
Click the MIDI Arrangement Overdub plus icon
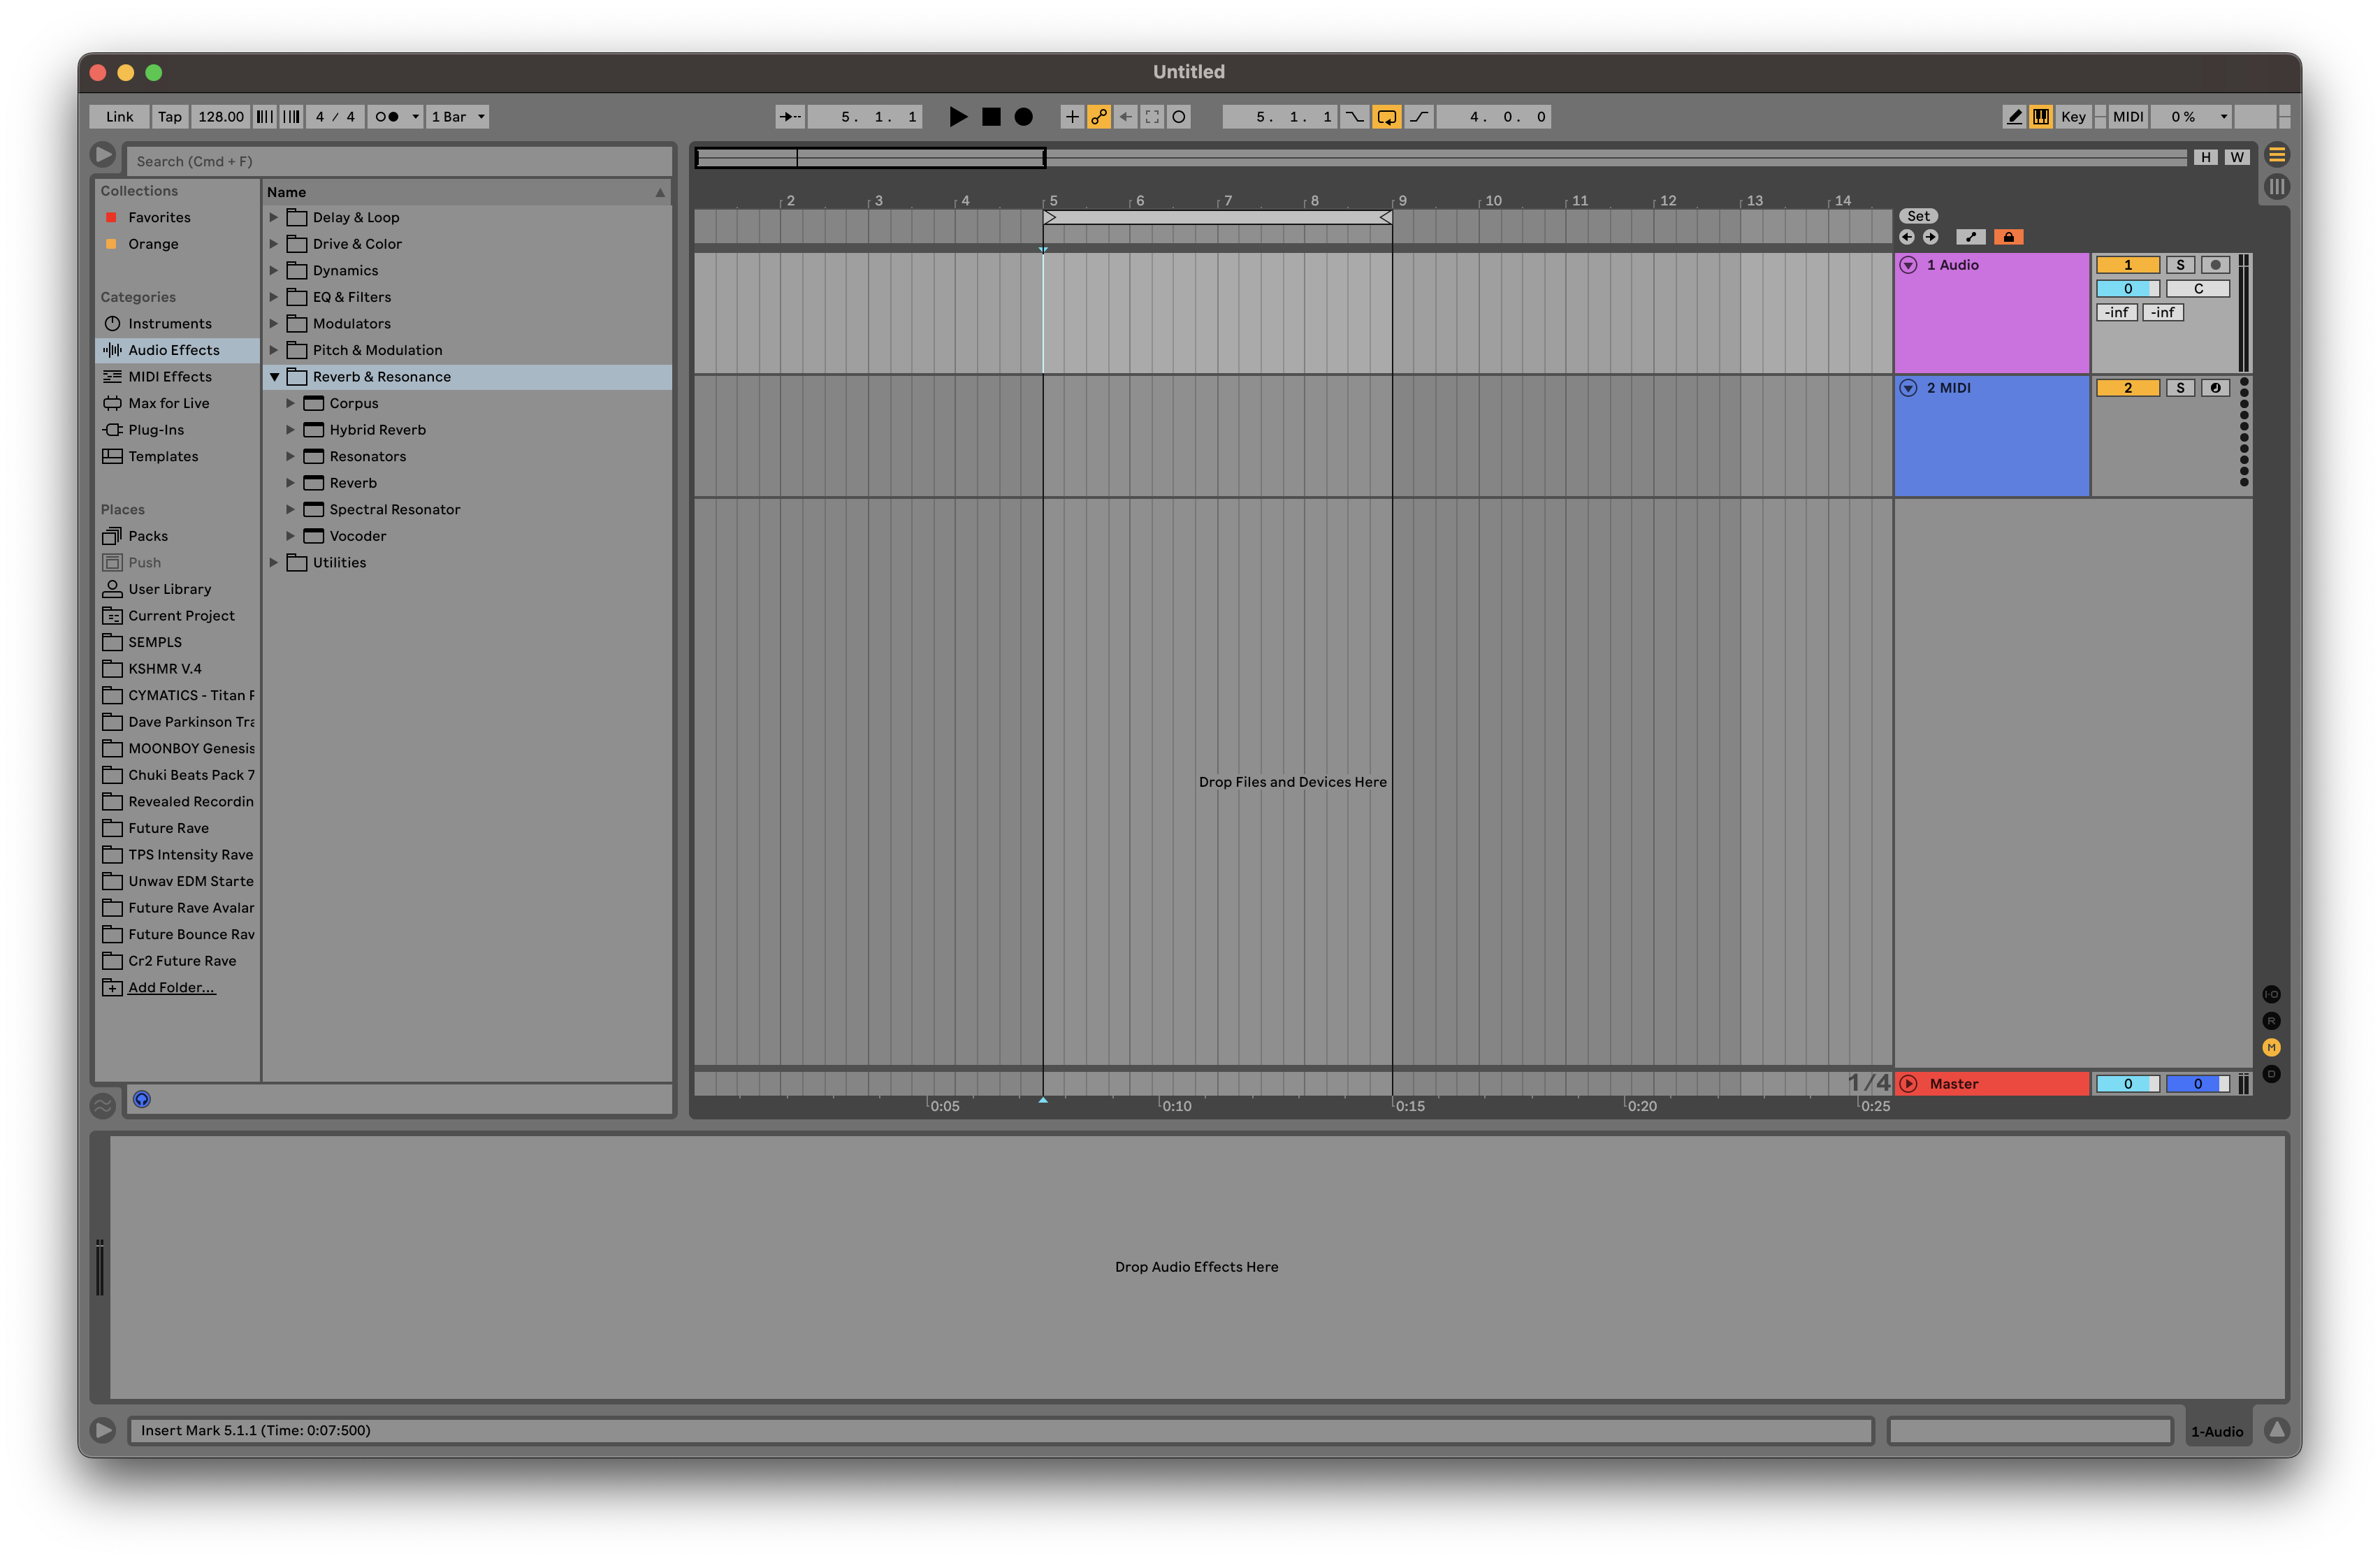click(1071, 117)
